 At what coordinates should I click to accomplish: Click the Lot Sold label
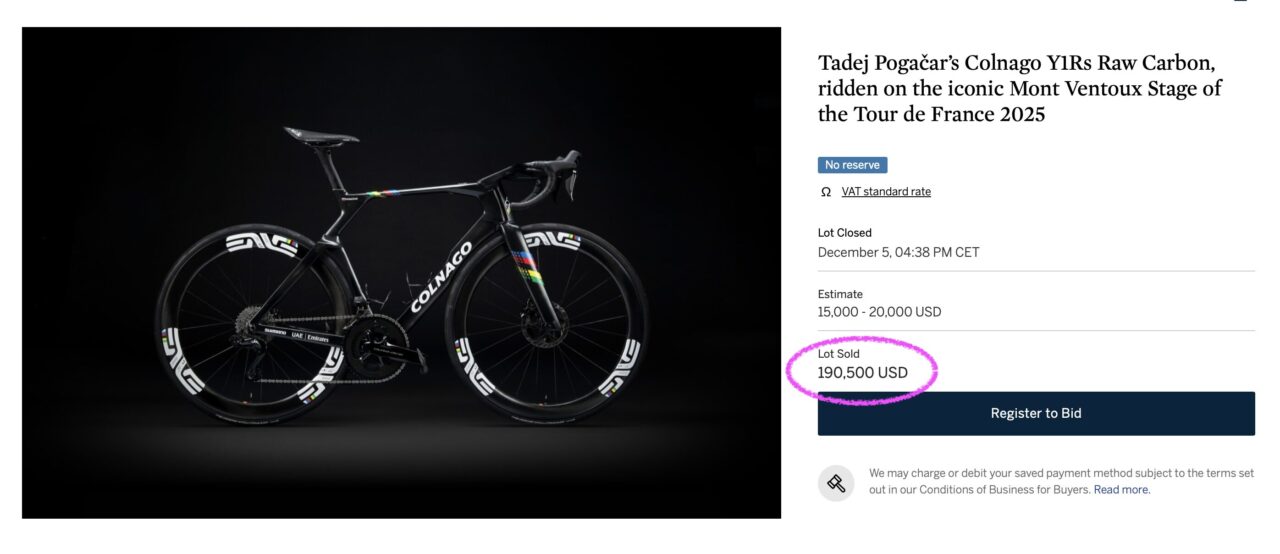click(838, 354)
